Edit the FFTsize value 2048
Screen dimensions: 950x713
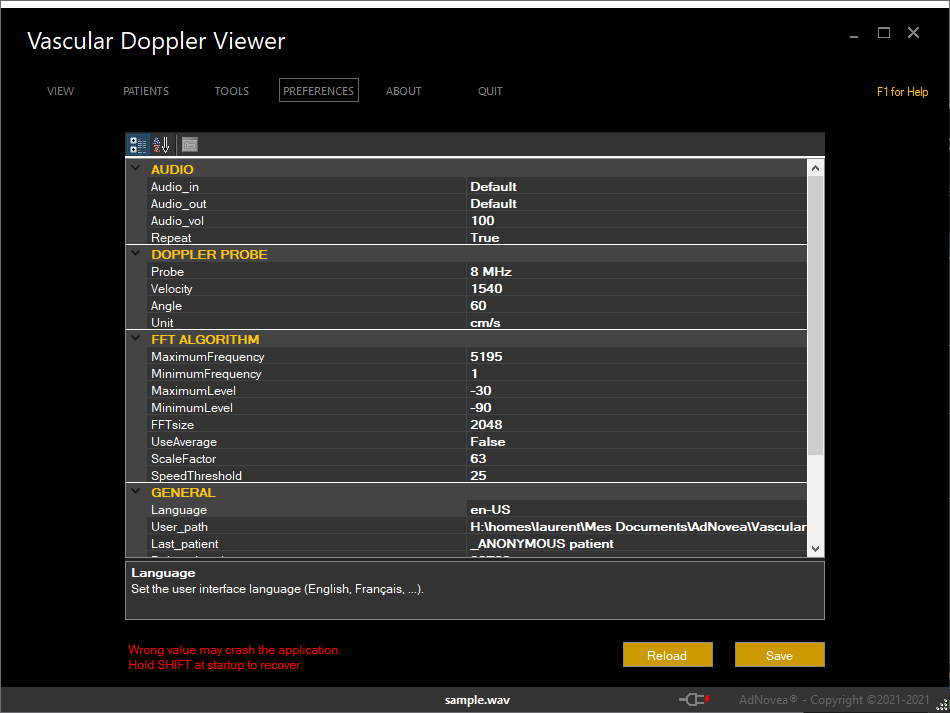tap(637, 424)
